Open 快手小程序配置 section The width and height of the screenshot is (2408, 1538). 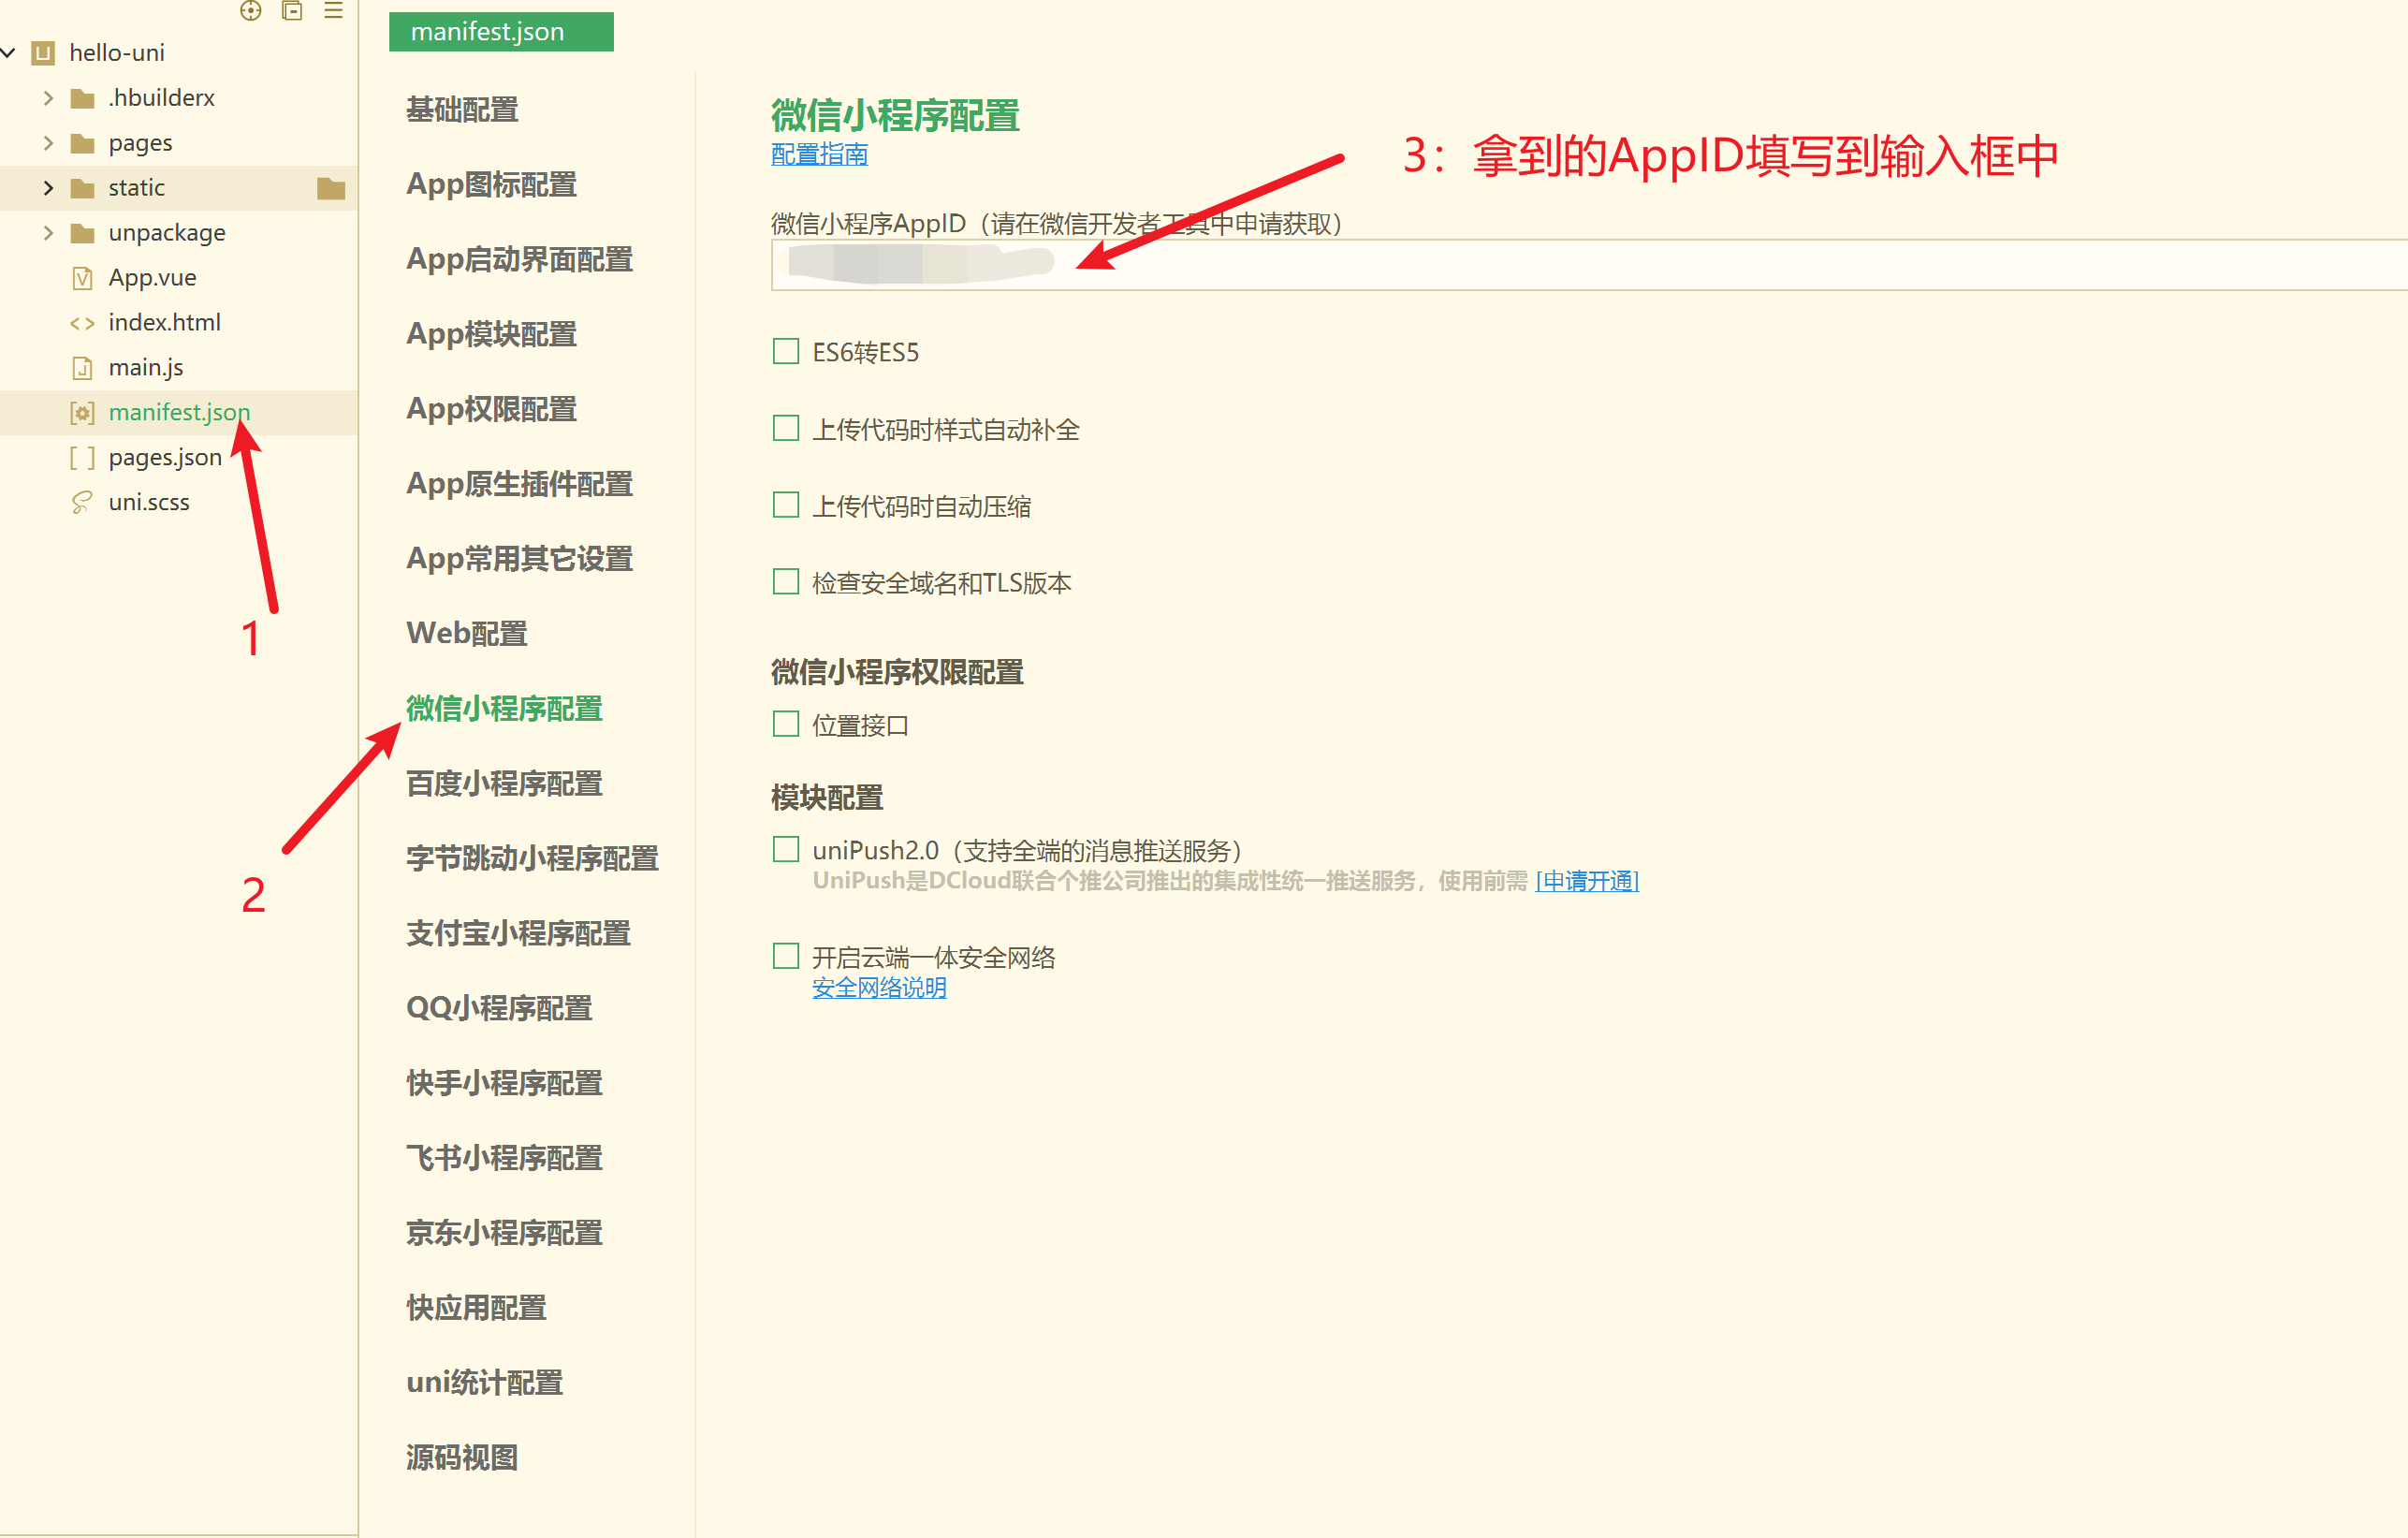point(504,1084)
